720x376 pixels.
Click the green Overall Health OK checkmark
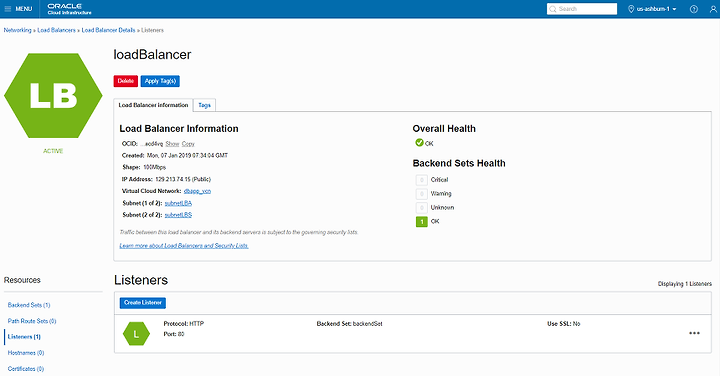[419, 143]
